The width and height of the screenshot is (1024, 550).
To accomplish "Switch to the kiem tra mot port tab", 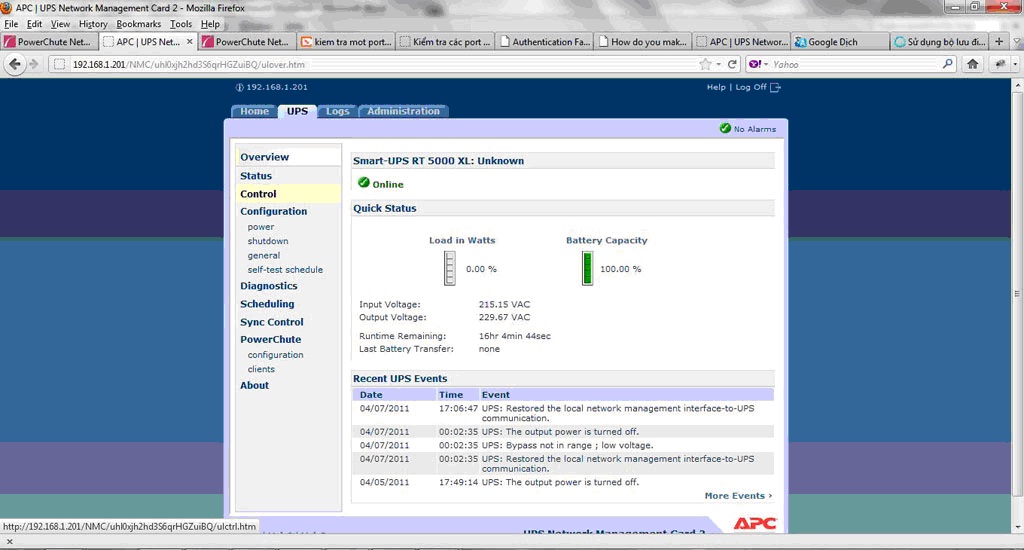I will [346, 41].
